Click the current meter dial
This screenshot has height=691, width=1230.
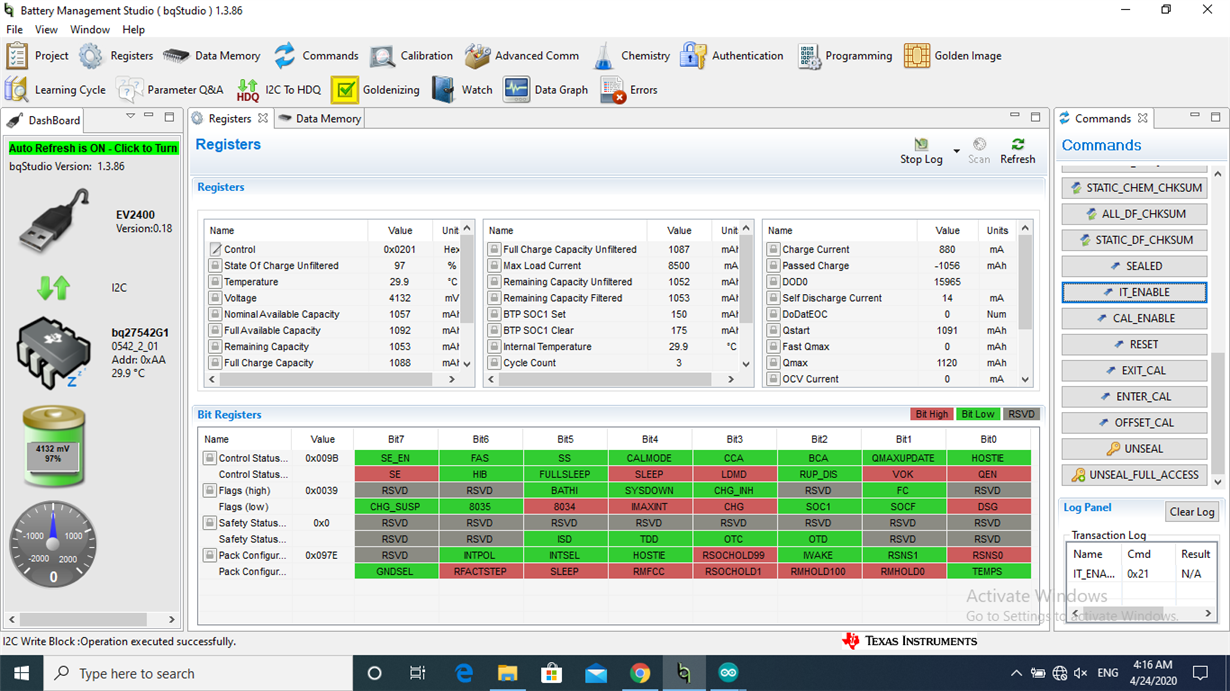coord(53,544)
